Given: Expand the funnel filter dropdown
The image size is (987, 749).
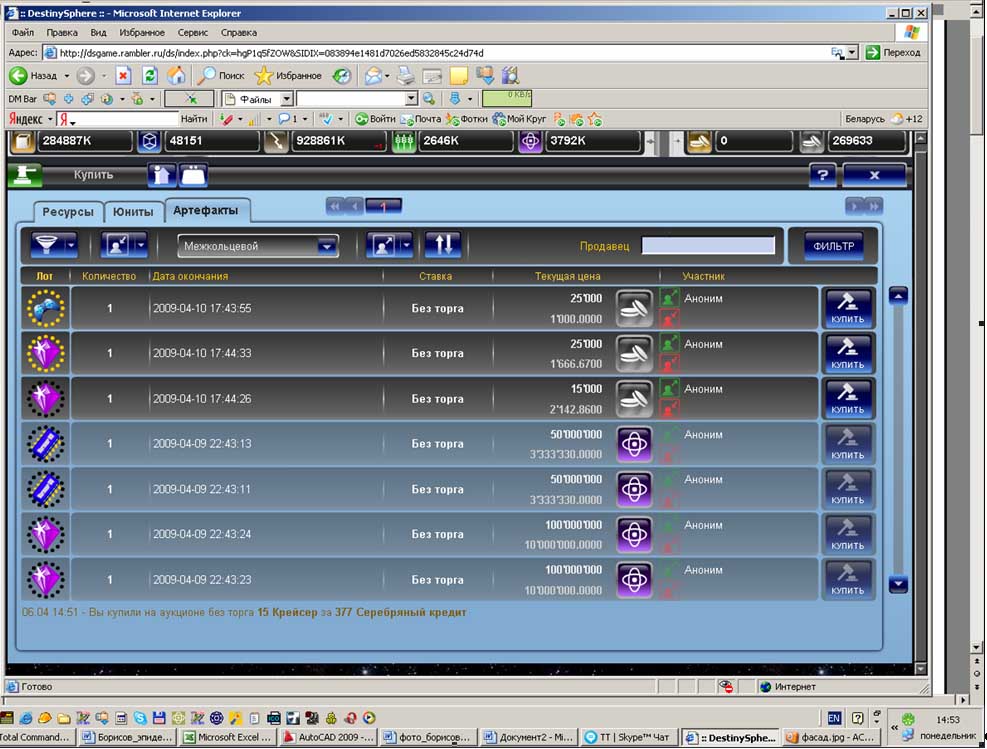Looking at the screenshot, I should (70, 245).
